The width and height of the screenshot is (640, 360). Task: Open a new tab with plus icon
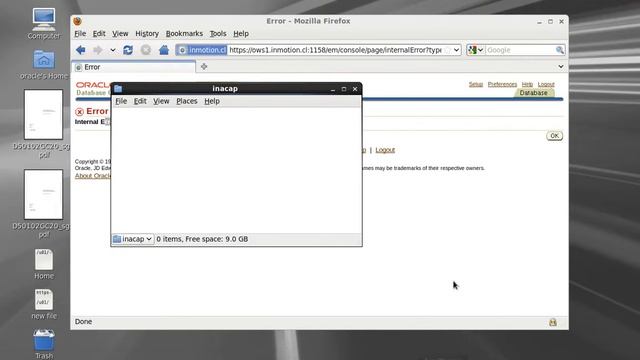pos(204,67)
